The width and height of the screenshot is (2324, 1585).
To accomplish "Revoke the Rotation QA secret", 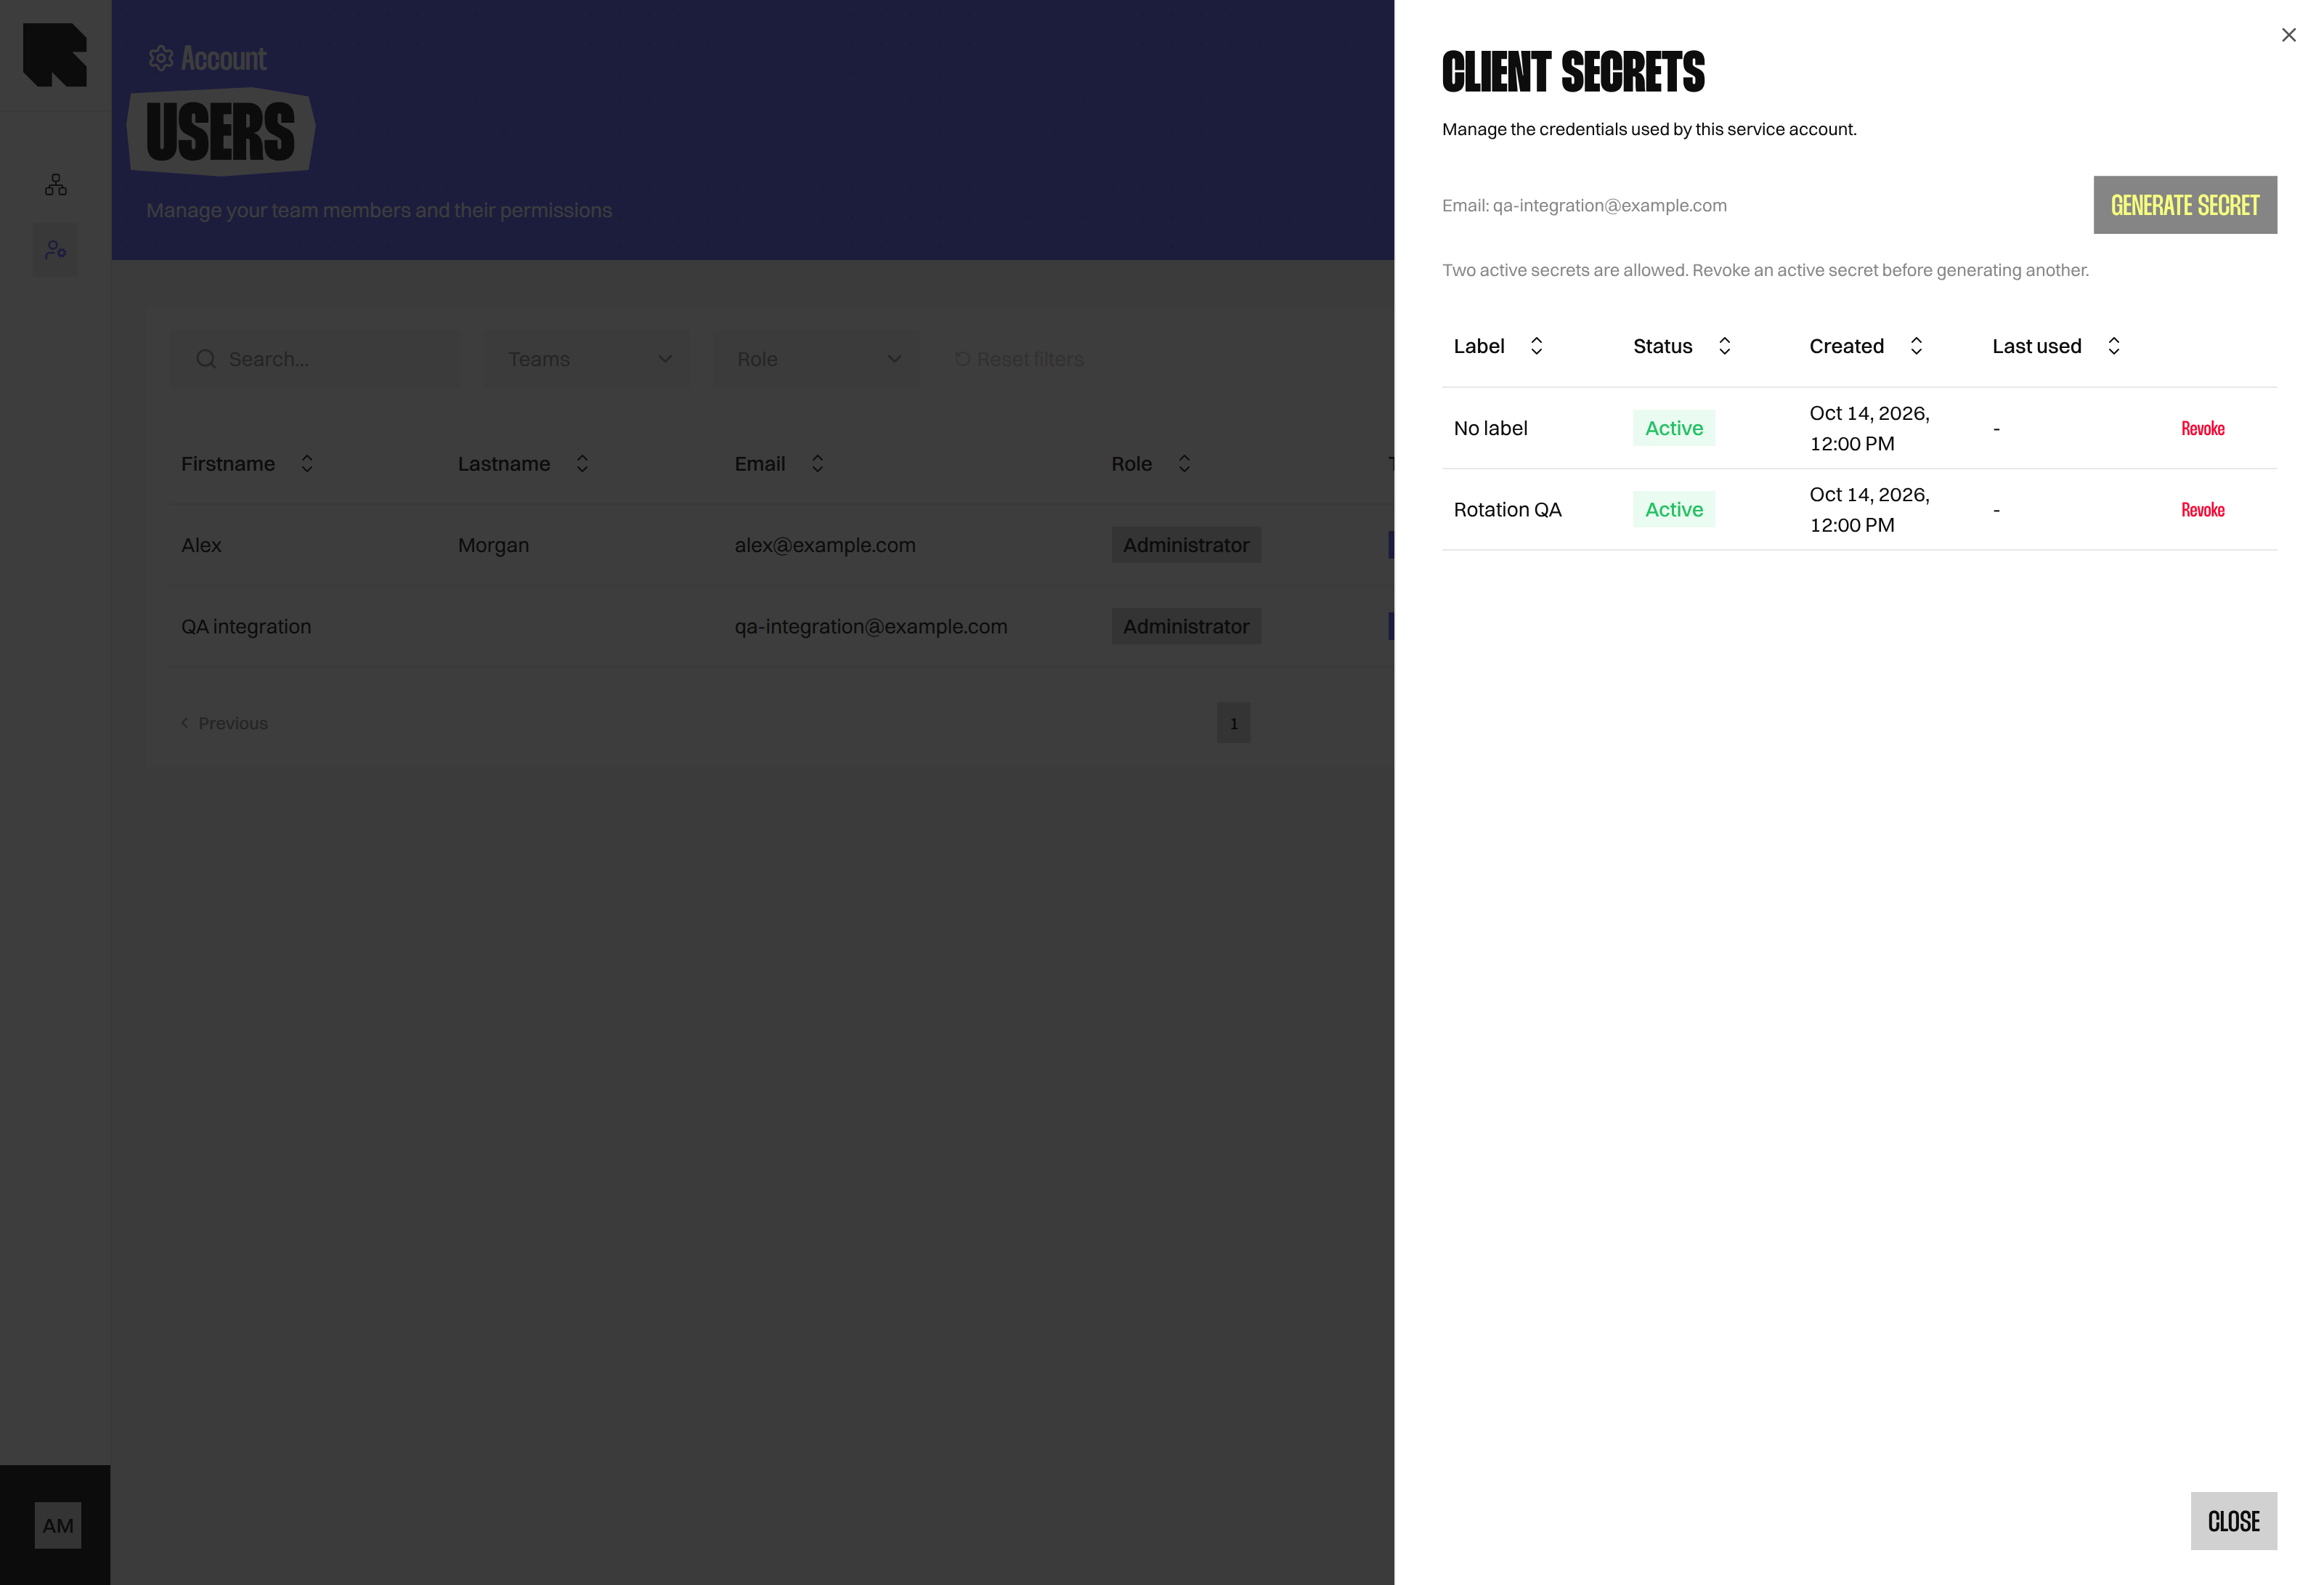I will click(x=2202, y=510).
